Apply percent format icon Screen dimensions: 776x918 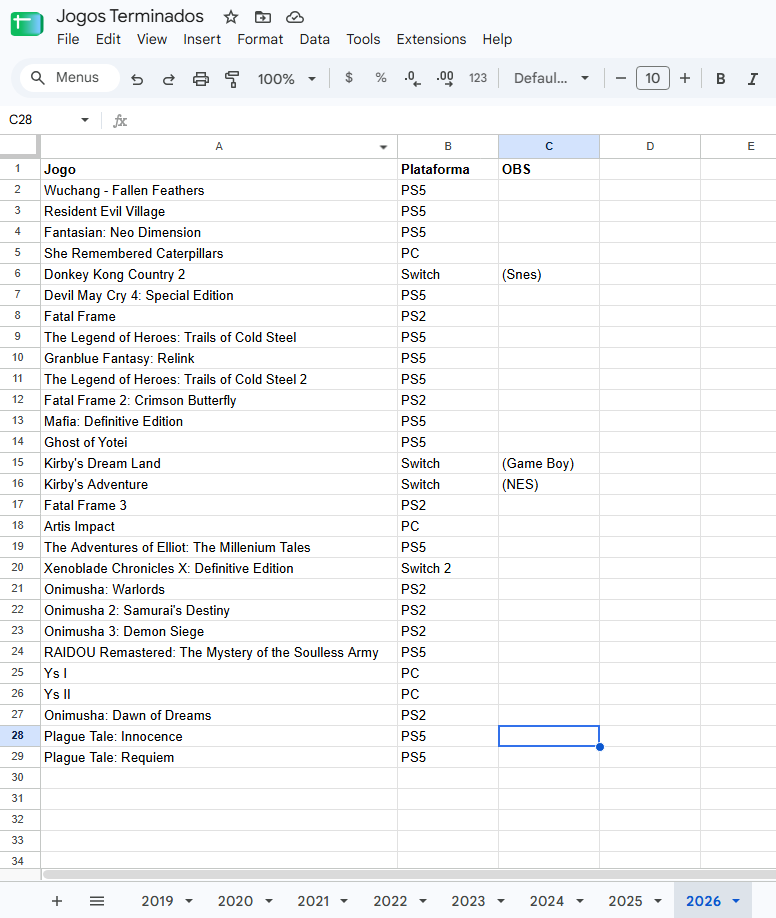click(381, 78)
